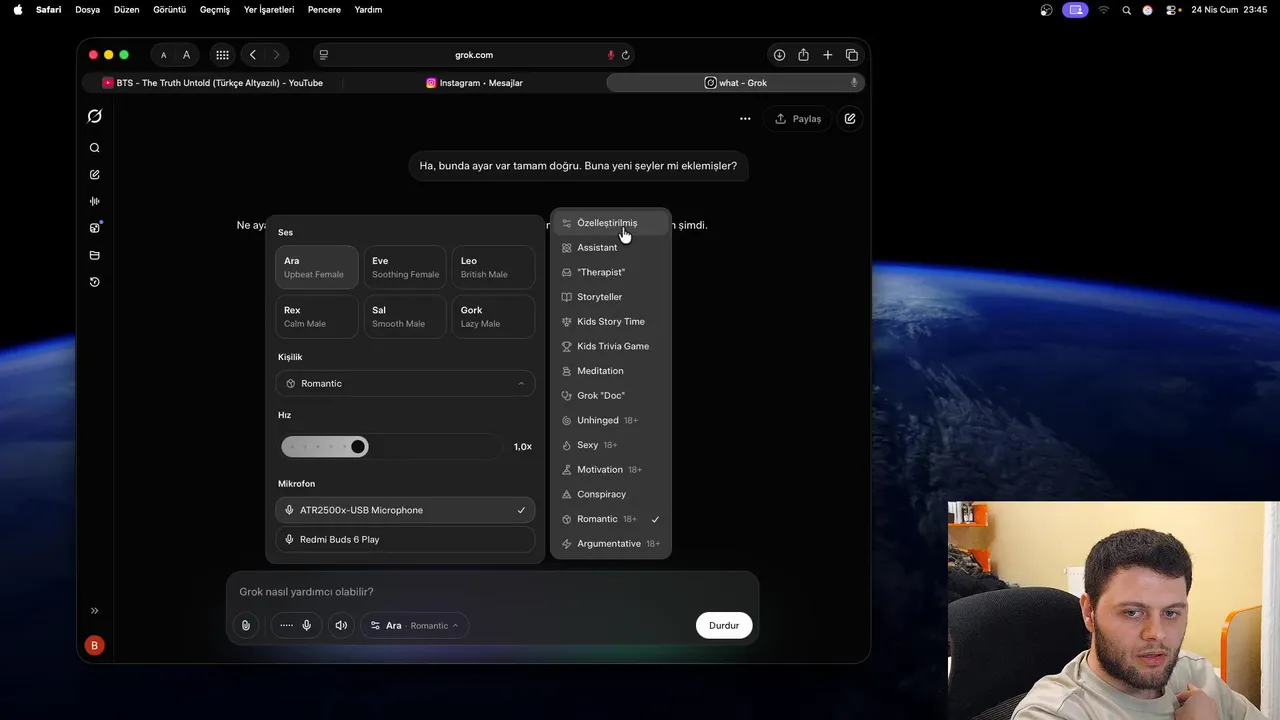Open the Wi-Fi status menu

pos(1104,10)
